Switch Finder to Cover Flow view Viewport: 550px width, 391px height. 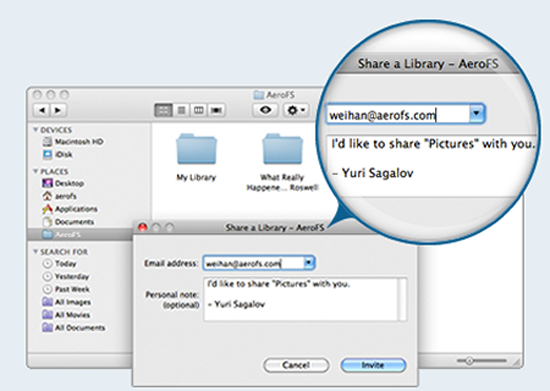click(216, 110)
